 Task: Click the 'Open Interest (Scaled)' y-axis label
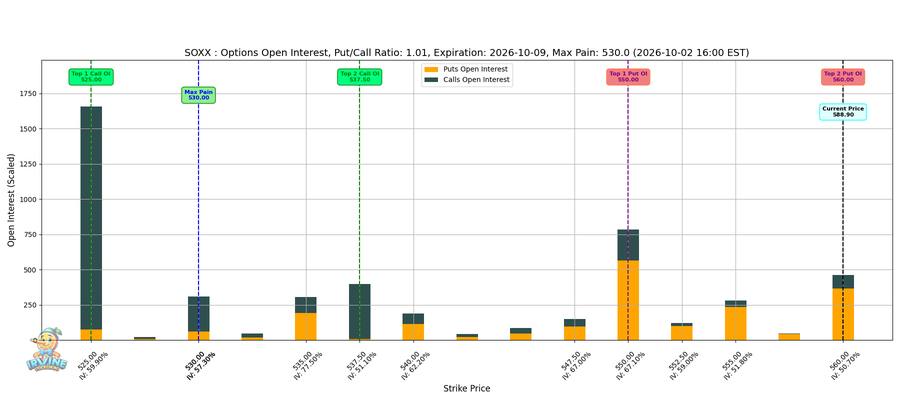[x=11, y=200]
